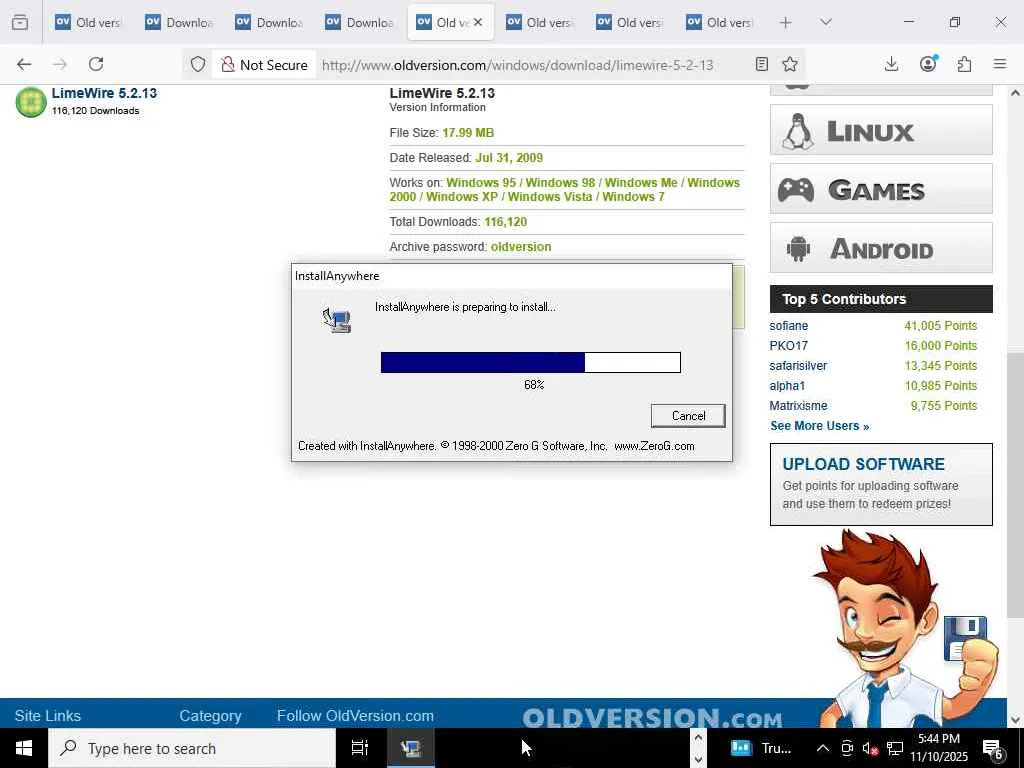Viewport: 1024px width, 768px height.
Task: Click the network tray icon
Action: click(x=895, y=748)
